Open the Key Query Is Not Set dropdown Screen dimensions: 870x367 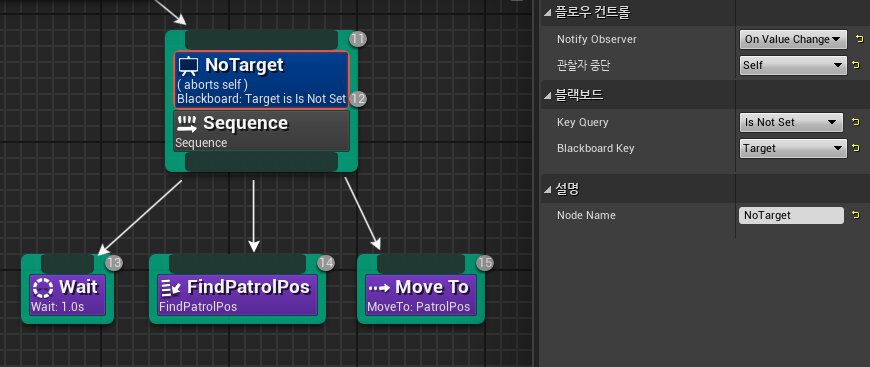tap(791, 122)
